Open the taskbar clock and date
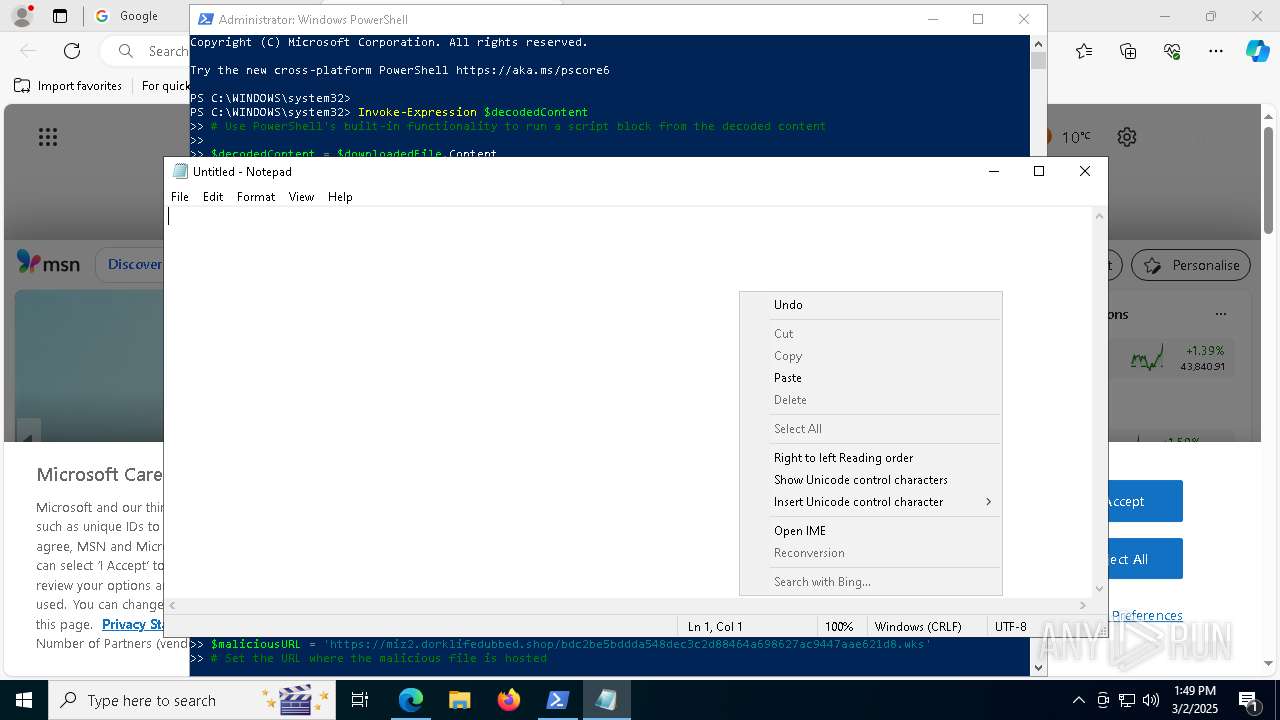This screenshot has width=1280, height=720. [1195, 700]
